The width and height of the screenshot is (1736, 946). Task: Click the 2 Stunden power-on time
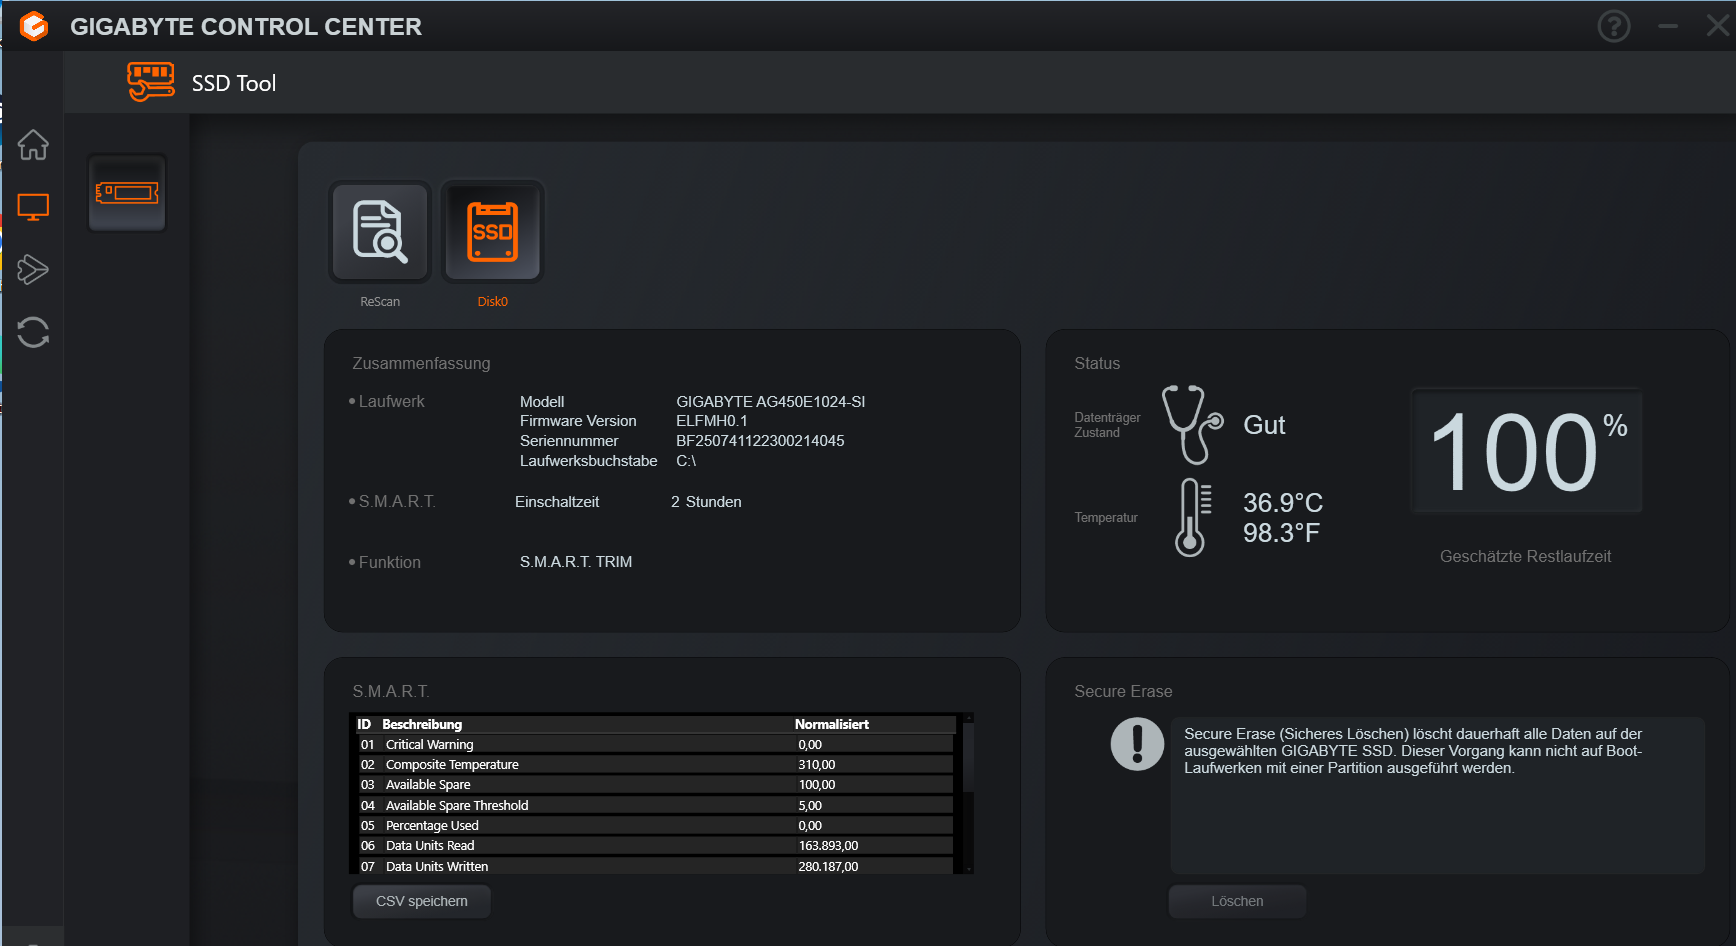(706, 502)
